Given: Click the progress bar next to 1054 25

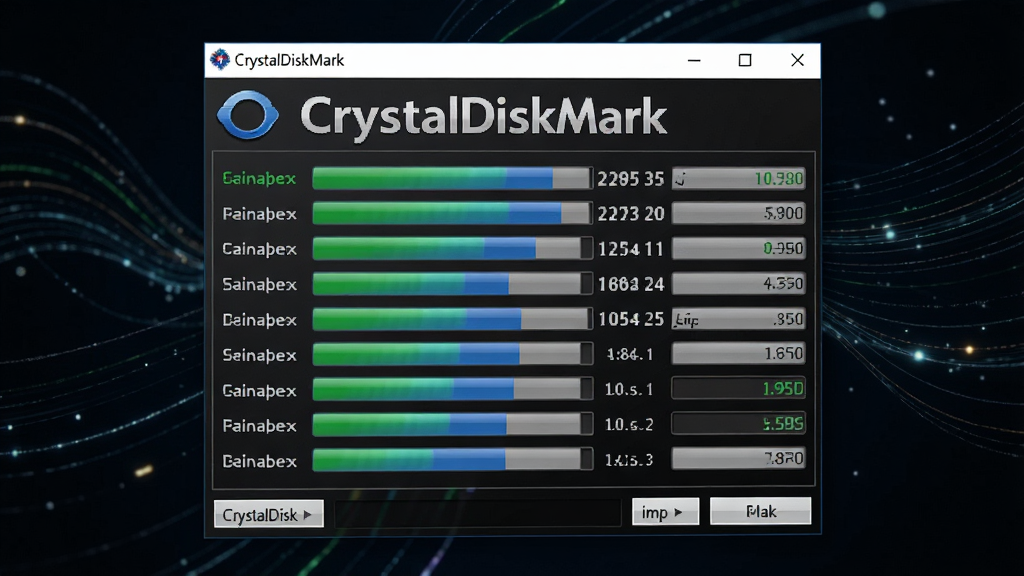Looking at the screenshot, I should pyautogui.click(x=453, y=319).
